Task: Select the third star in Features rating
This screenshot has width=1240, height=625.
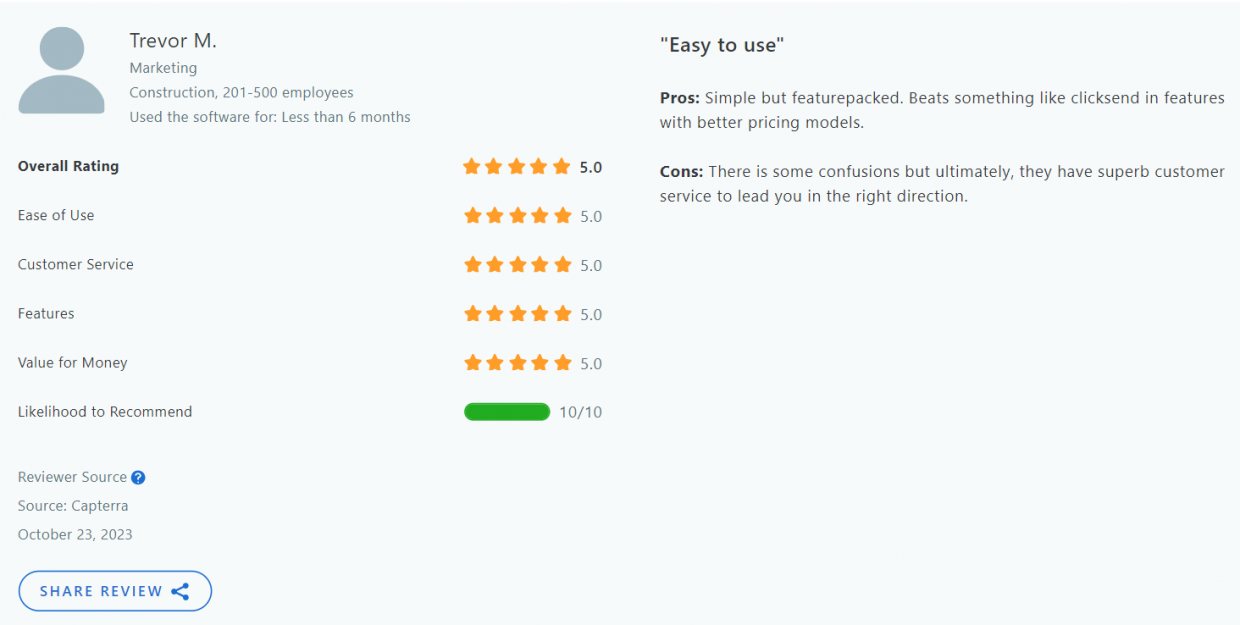Action: tap(517, 313)
